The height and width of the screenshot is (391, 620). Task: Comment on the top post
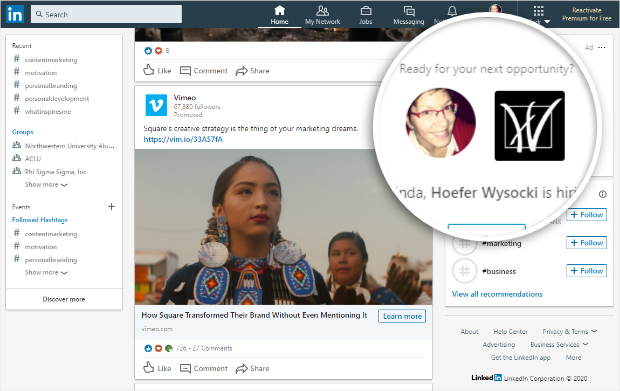click(x=204, y=70)
